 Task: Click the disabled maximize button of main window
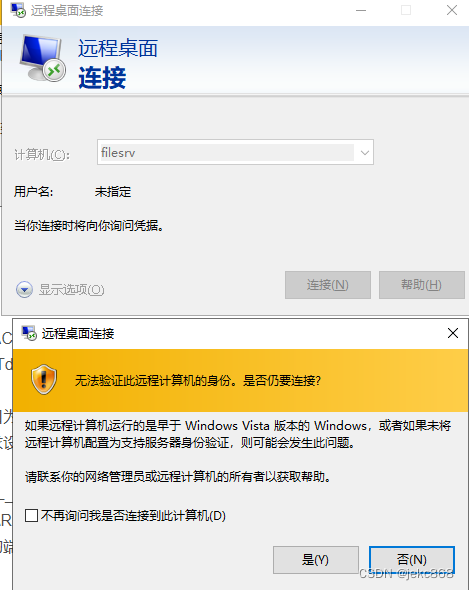[406, 11]
